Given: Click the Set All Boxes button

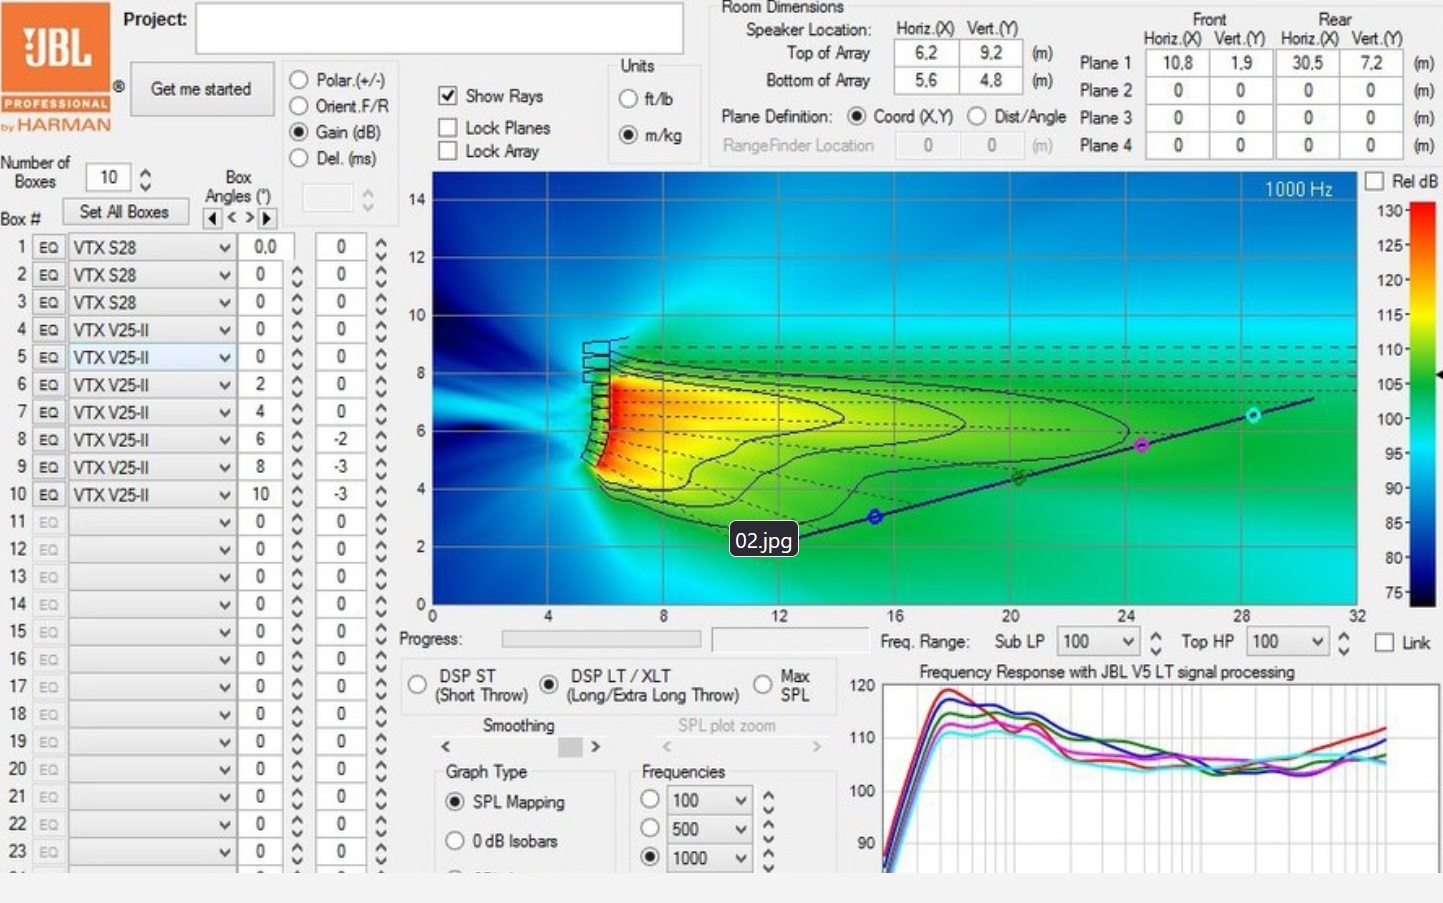Looking at the screenshot, I should point(125,212).
